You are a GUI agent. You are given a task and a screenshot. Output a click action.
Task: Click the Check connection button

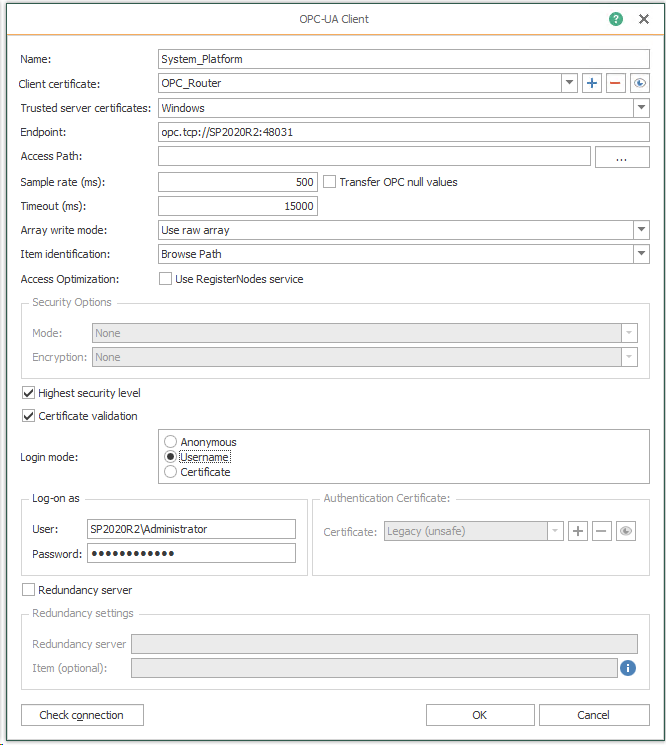pyautogui.click(x=82, y=715)
